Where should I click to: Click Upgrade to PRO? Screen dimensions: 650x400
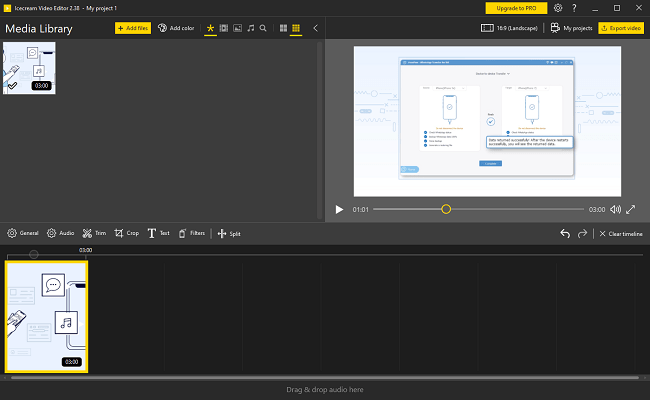click(x=516, y=8)
